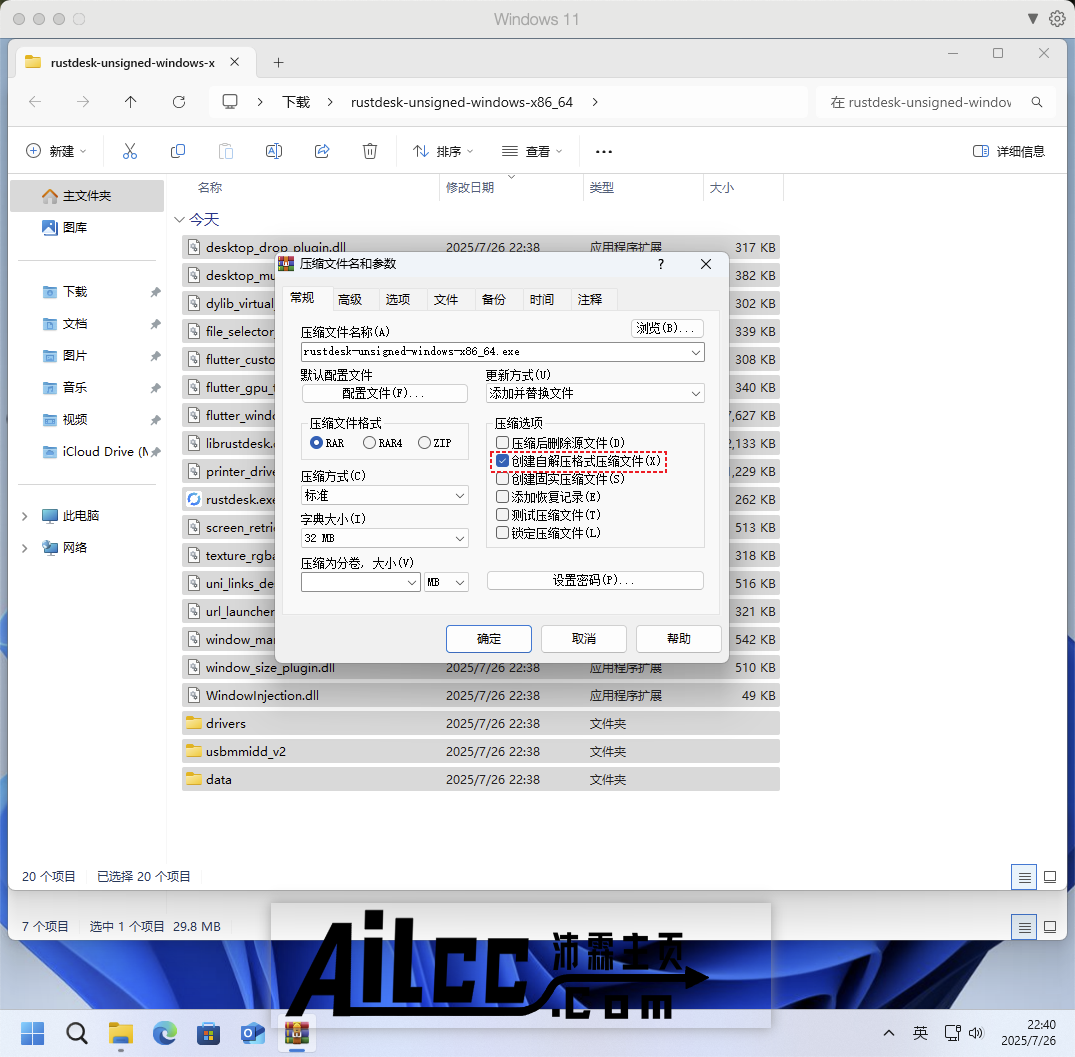Switch to the 备份 tab
This screenshot has height=1057, width=1075.
[494, 300]
